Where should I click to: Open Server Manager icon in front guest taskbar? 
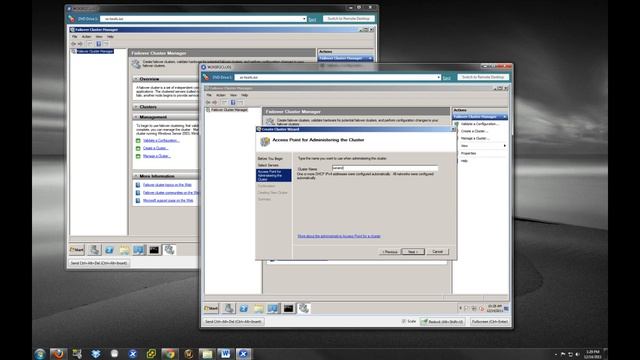229,309
